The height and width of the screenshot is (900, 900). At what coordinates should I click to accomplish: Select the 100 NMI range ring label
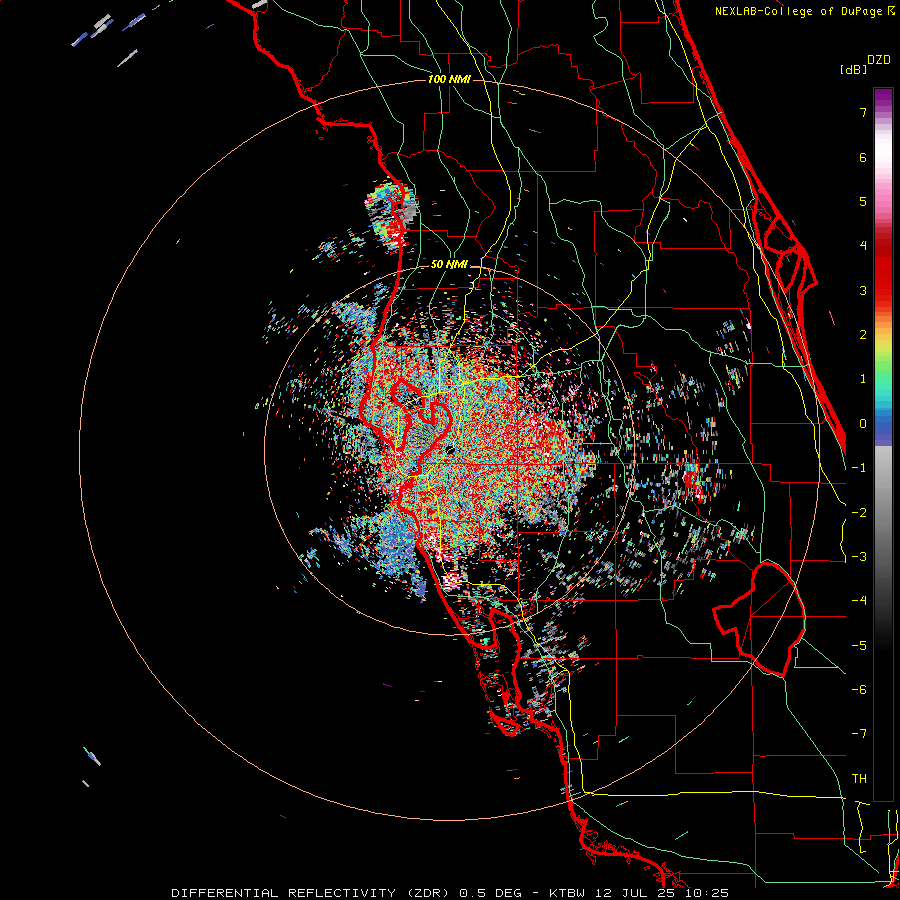(x=449, y=79)
